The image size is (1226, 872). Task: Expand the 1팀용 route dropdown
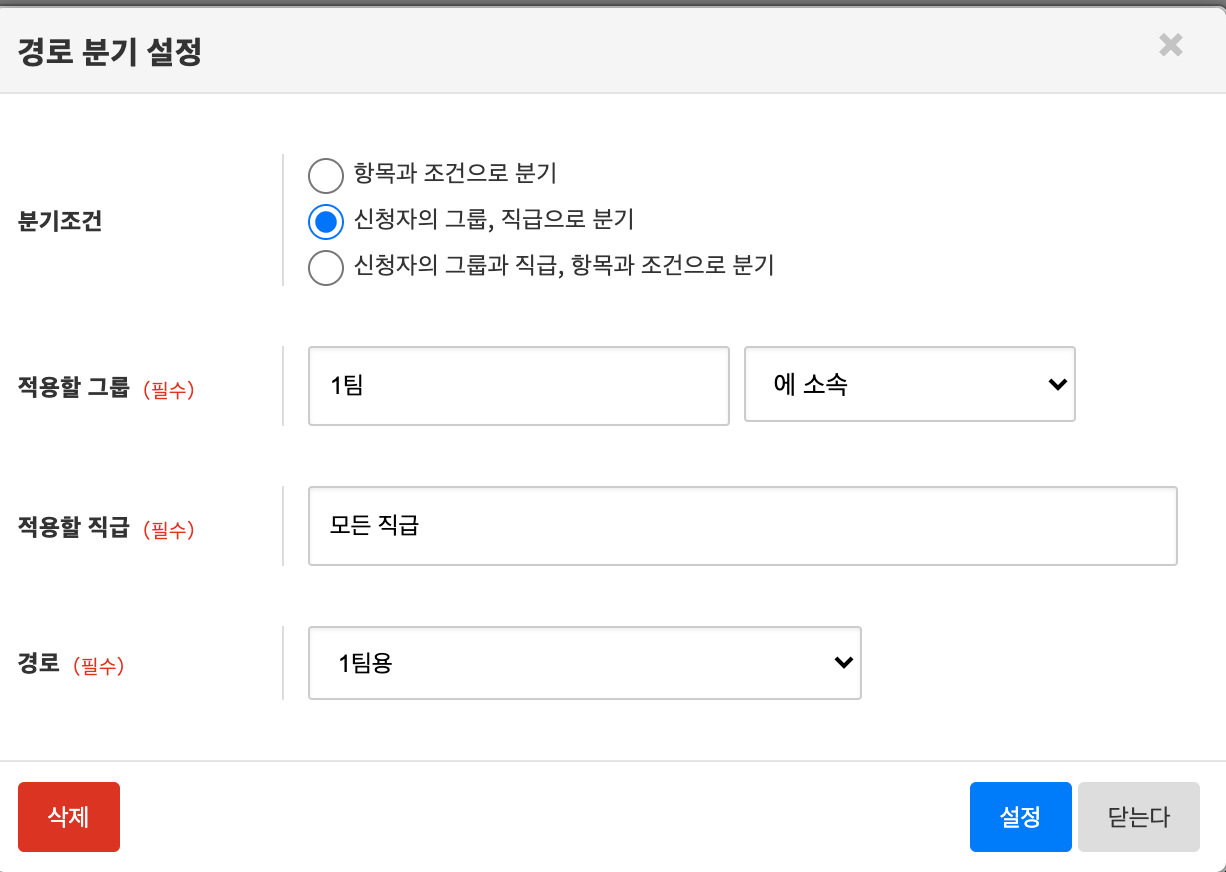click(584, 662)
